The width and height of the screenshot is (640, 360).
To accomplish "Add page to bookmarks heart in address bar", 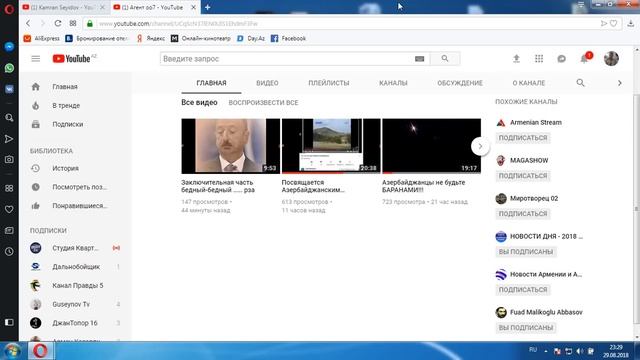I will pyautogui.click(x=613, y=23).
